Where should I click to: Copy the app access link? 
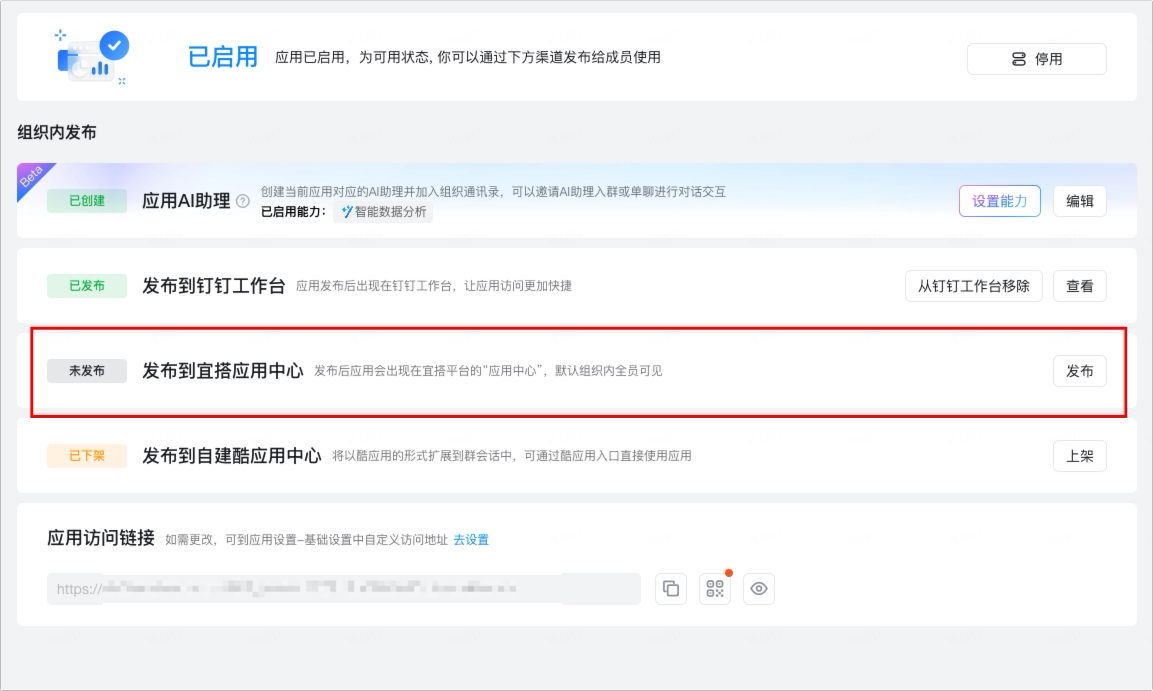pyautogui.click(x=671, y=589)
